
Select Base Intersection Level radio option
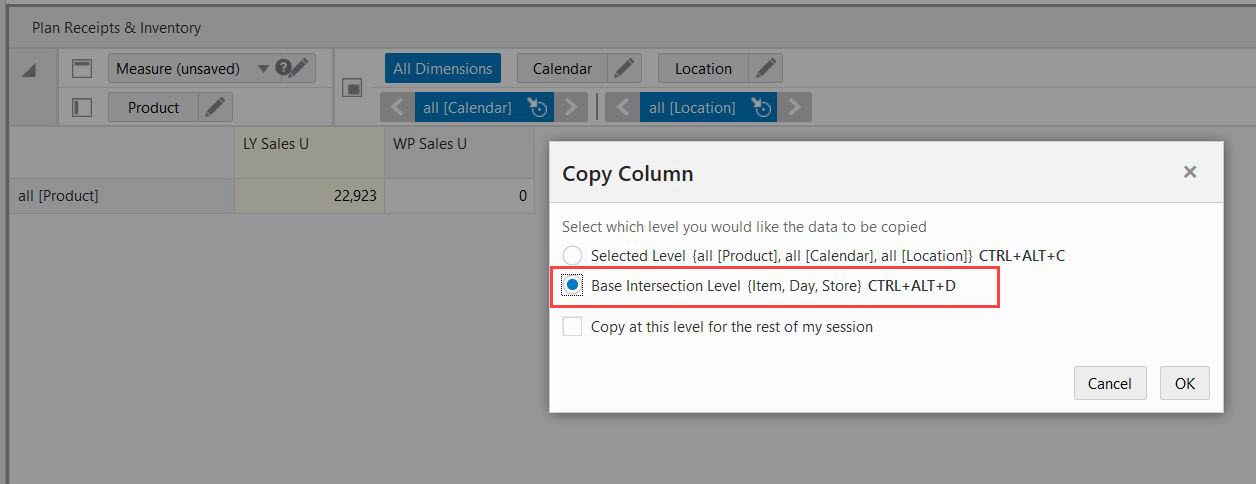(x=573, y=286)
